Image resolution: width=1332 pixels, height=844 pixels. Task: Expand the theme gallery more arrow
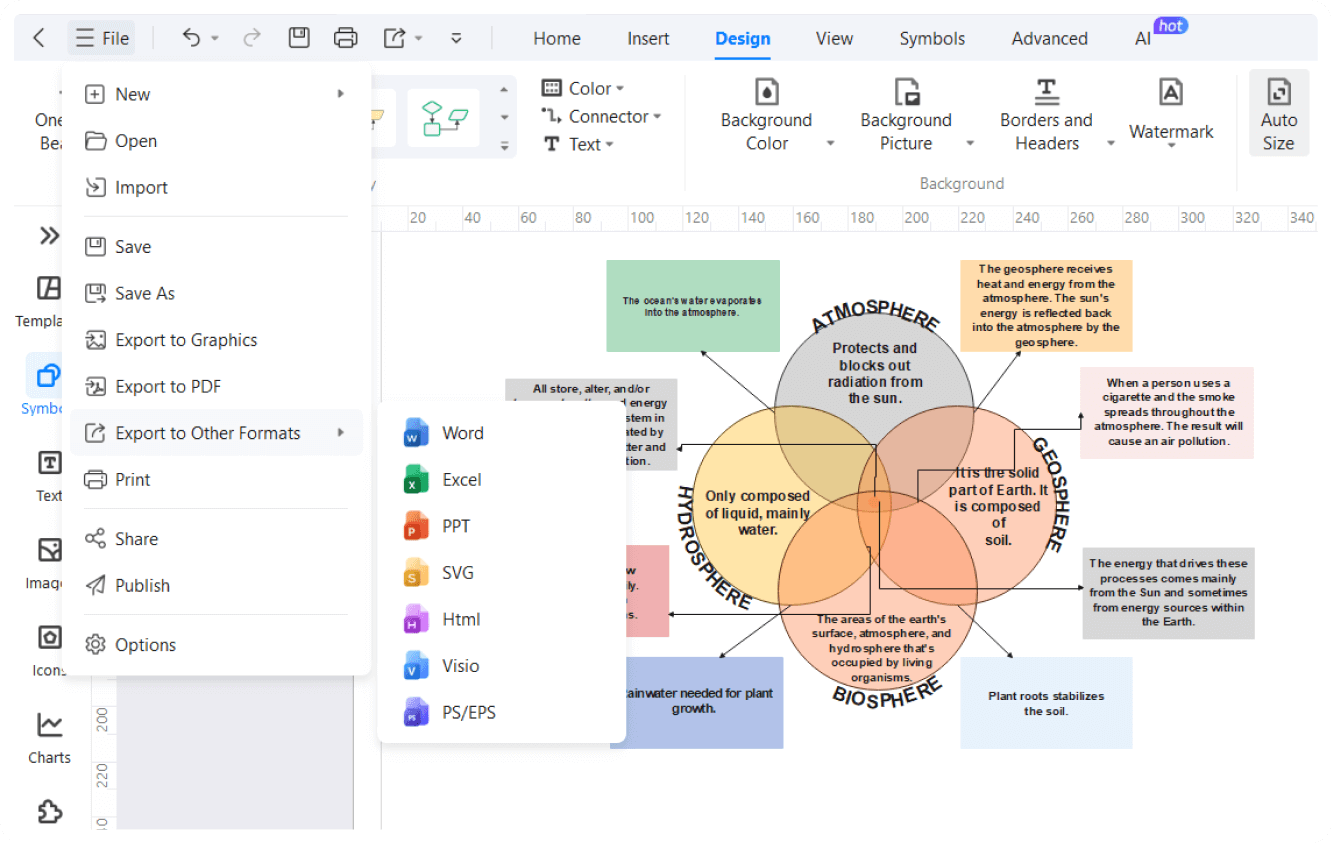pyautogui.click(x=504, y=145)
